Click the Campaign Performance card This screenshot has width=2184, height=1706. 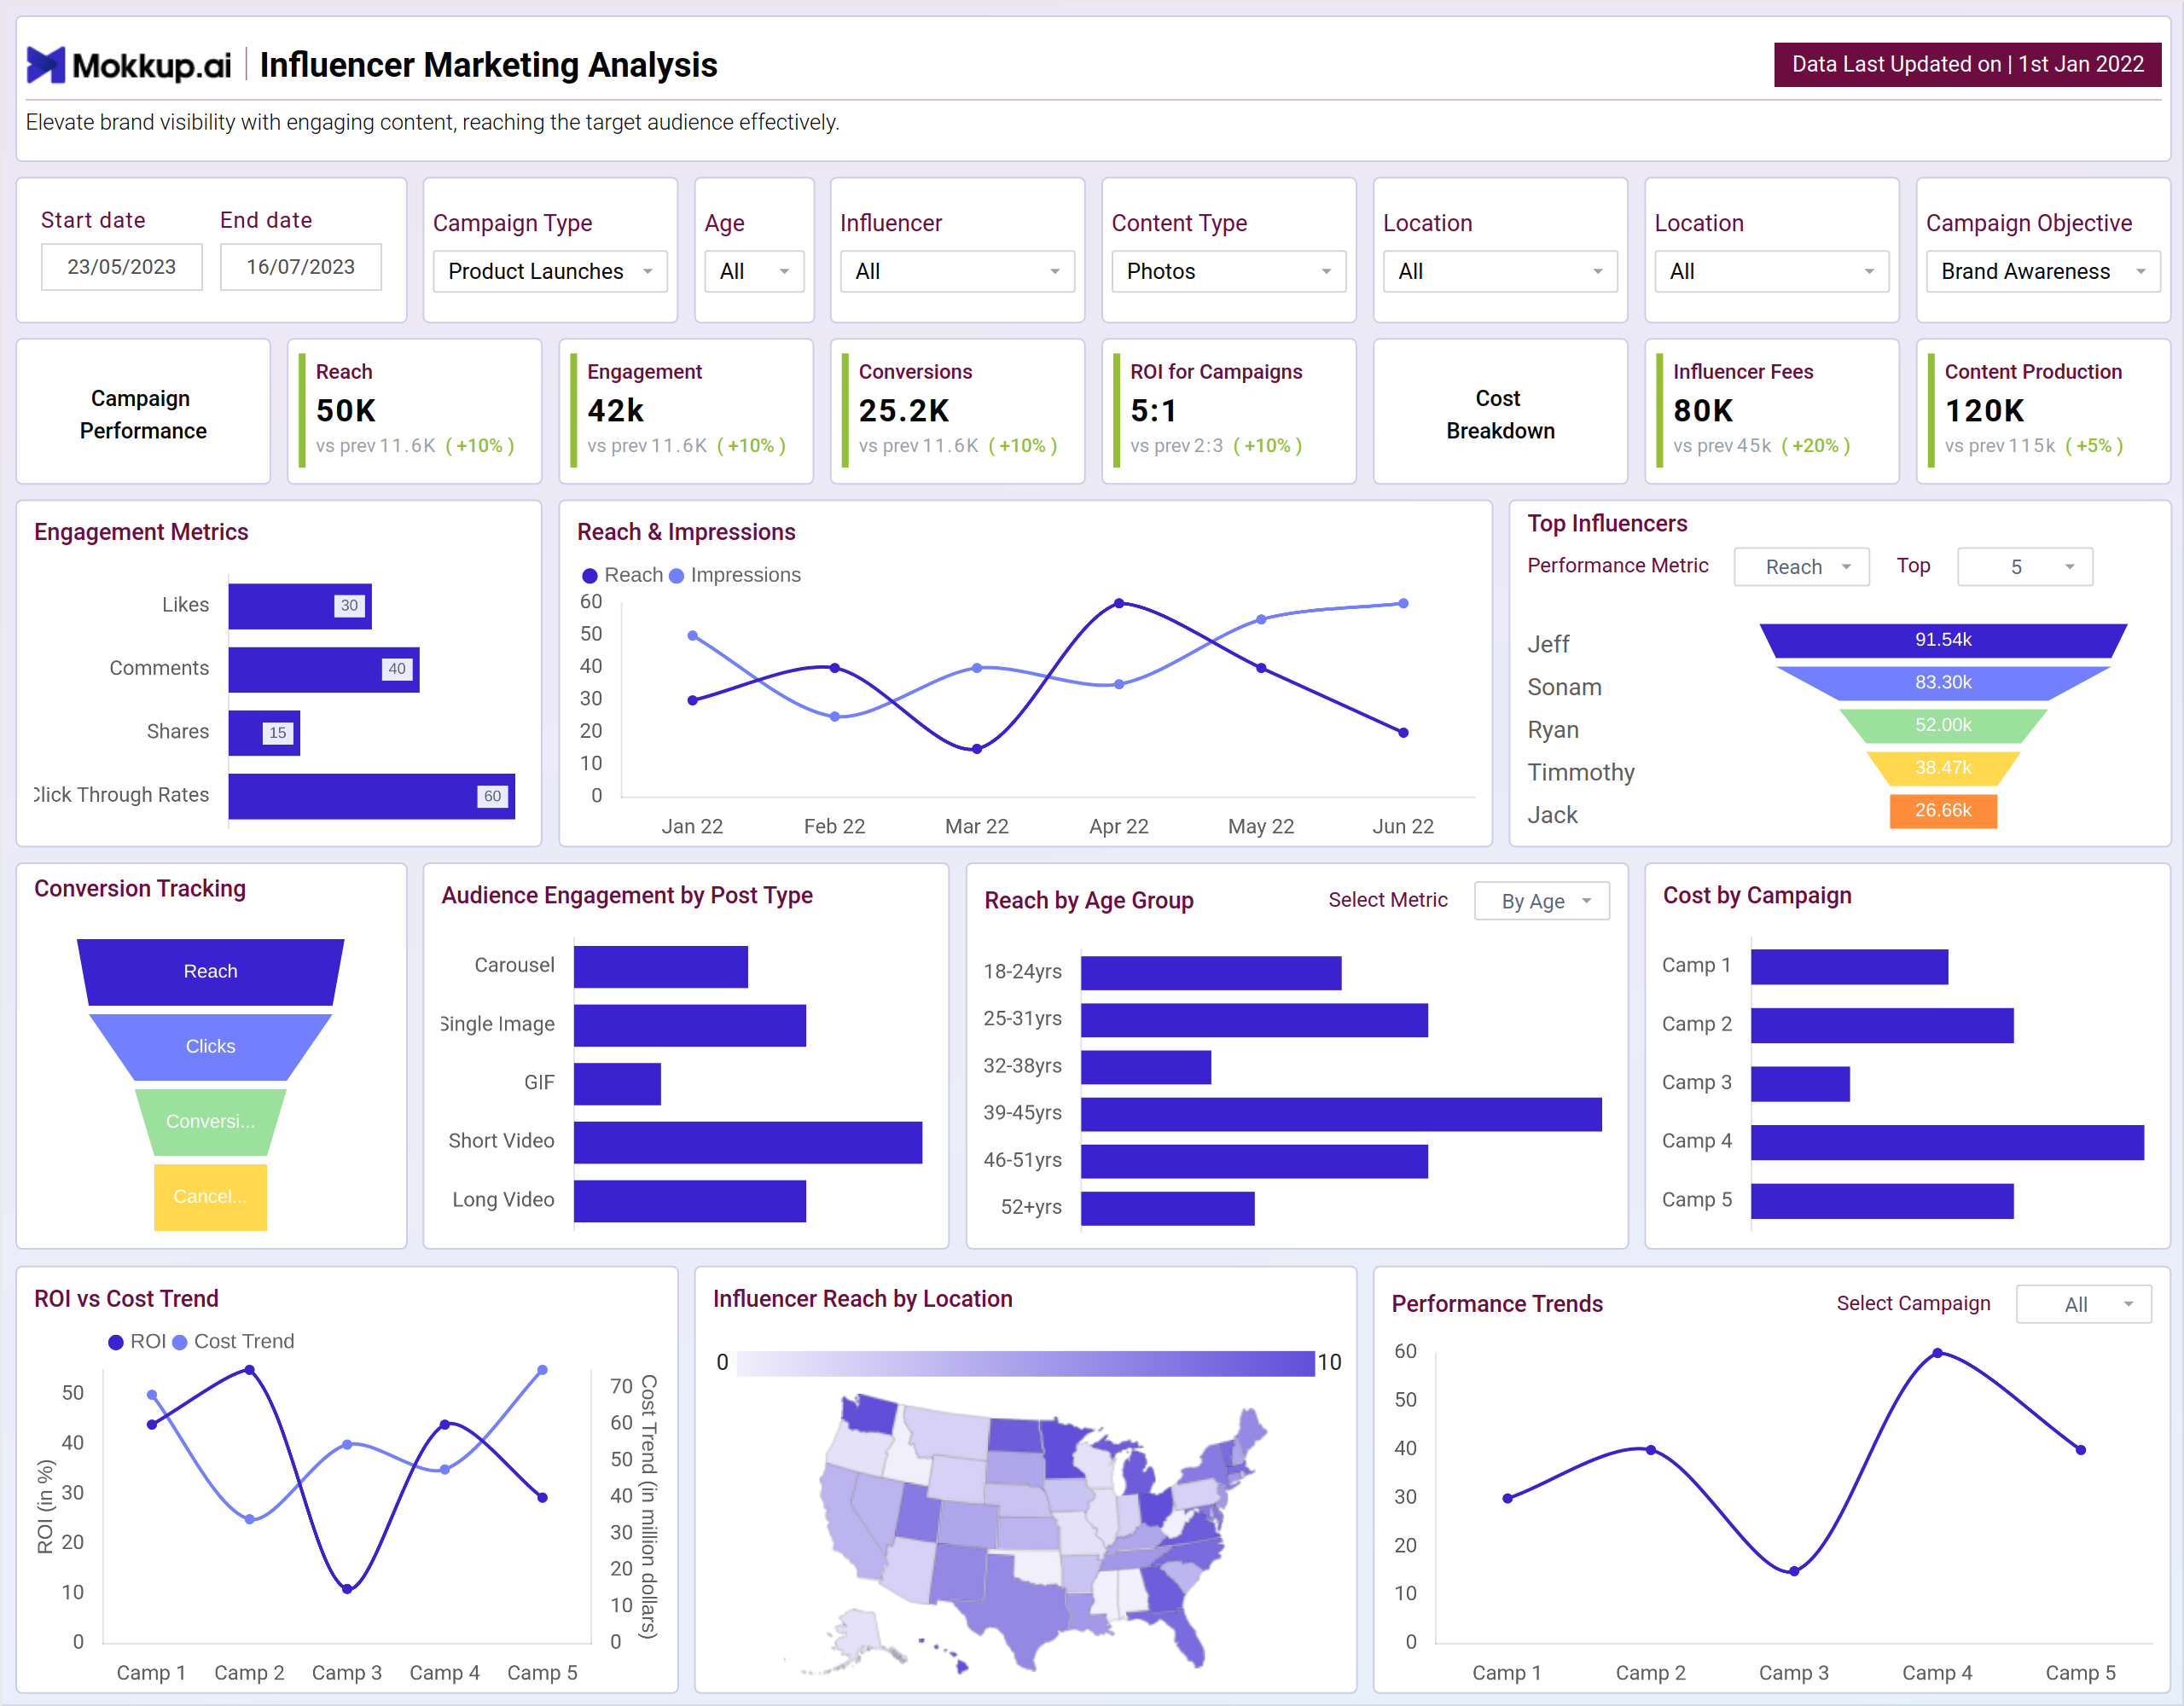click(x=143, y=412)
